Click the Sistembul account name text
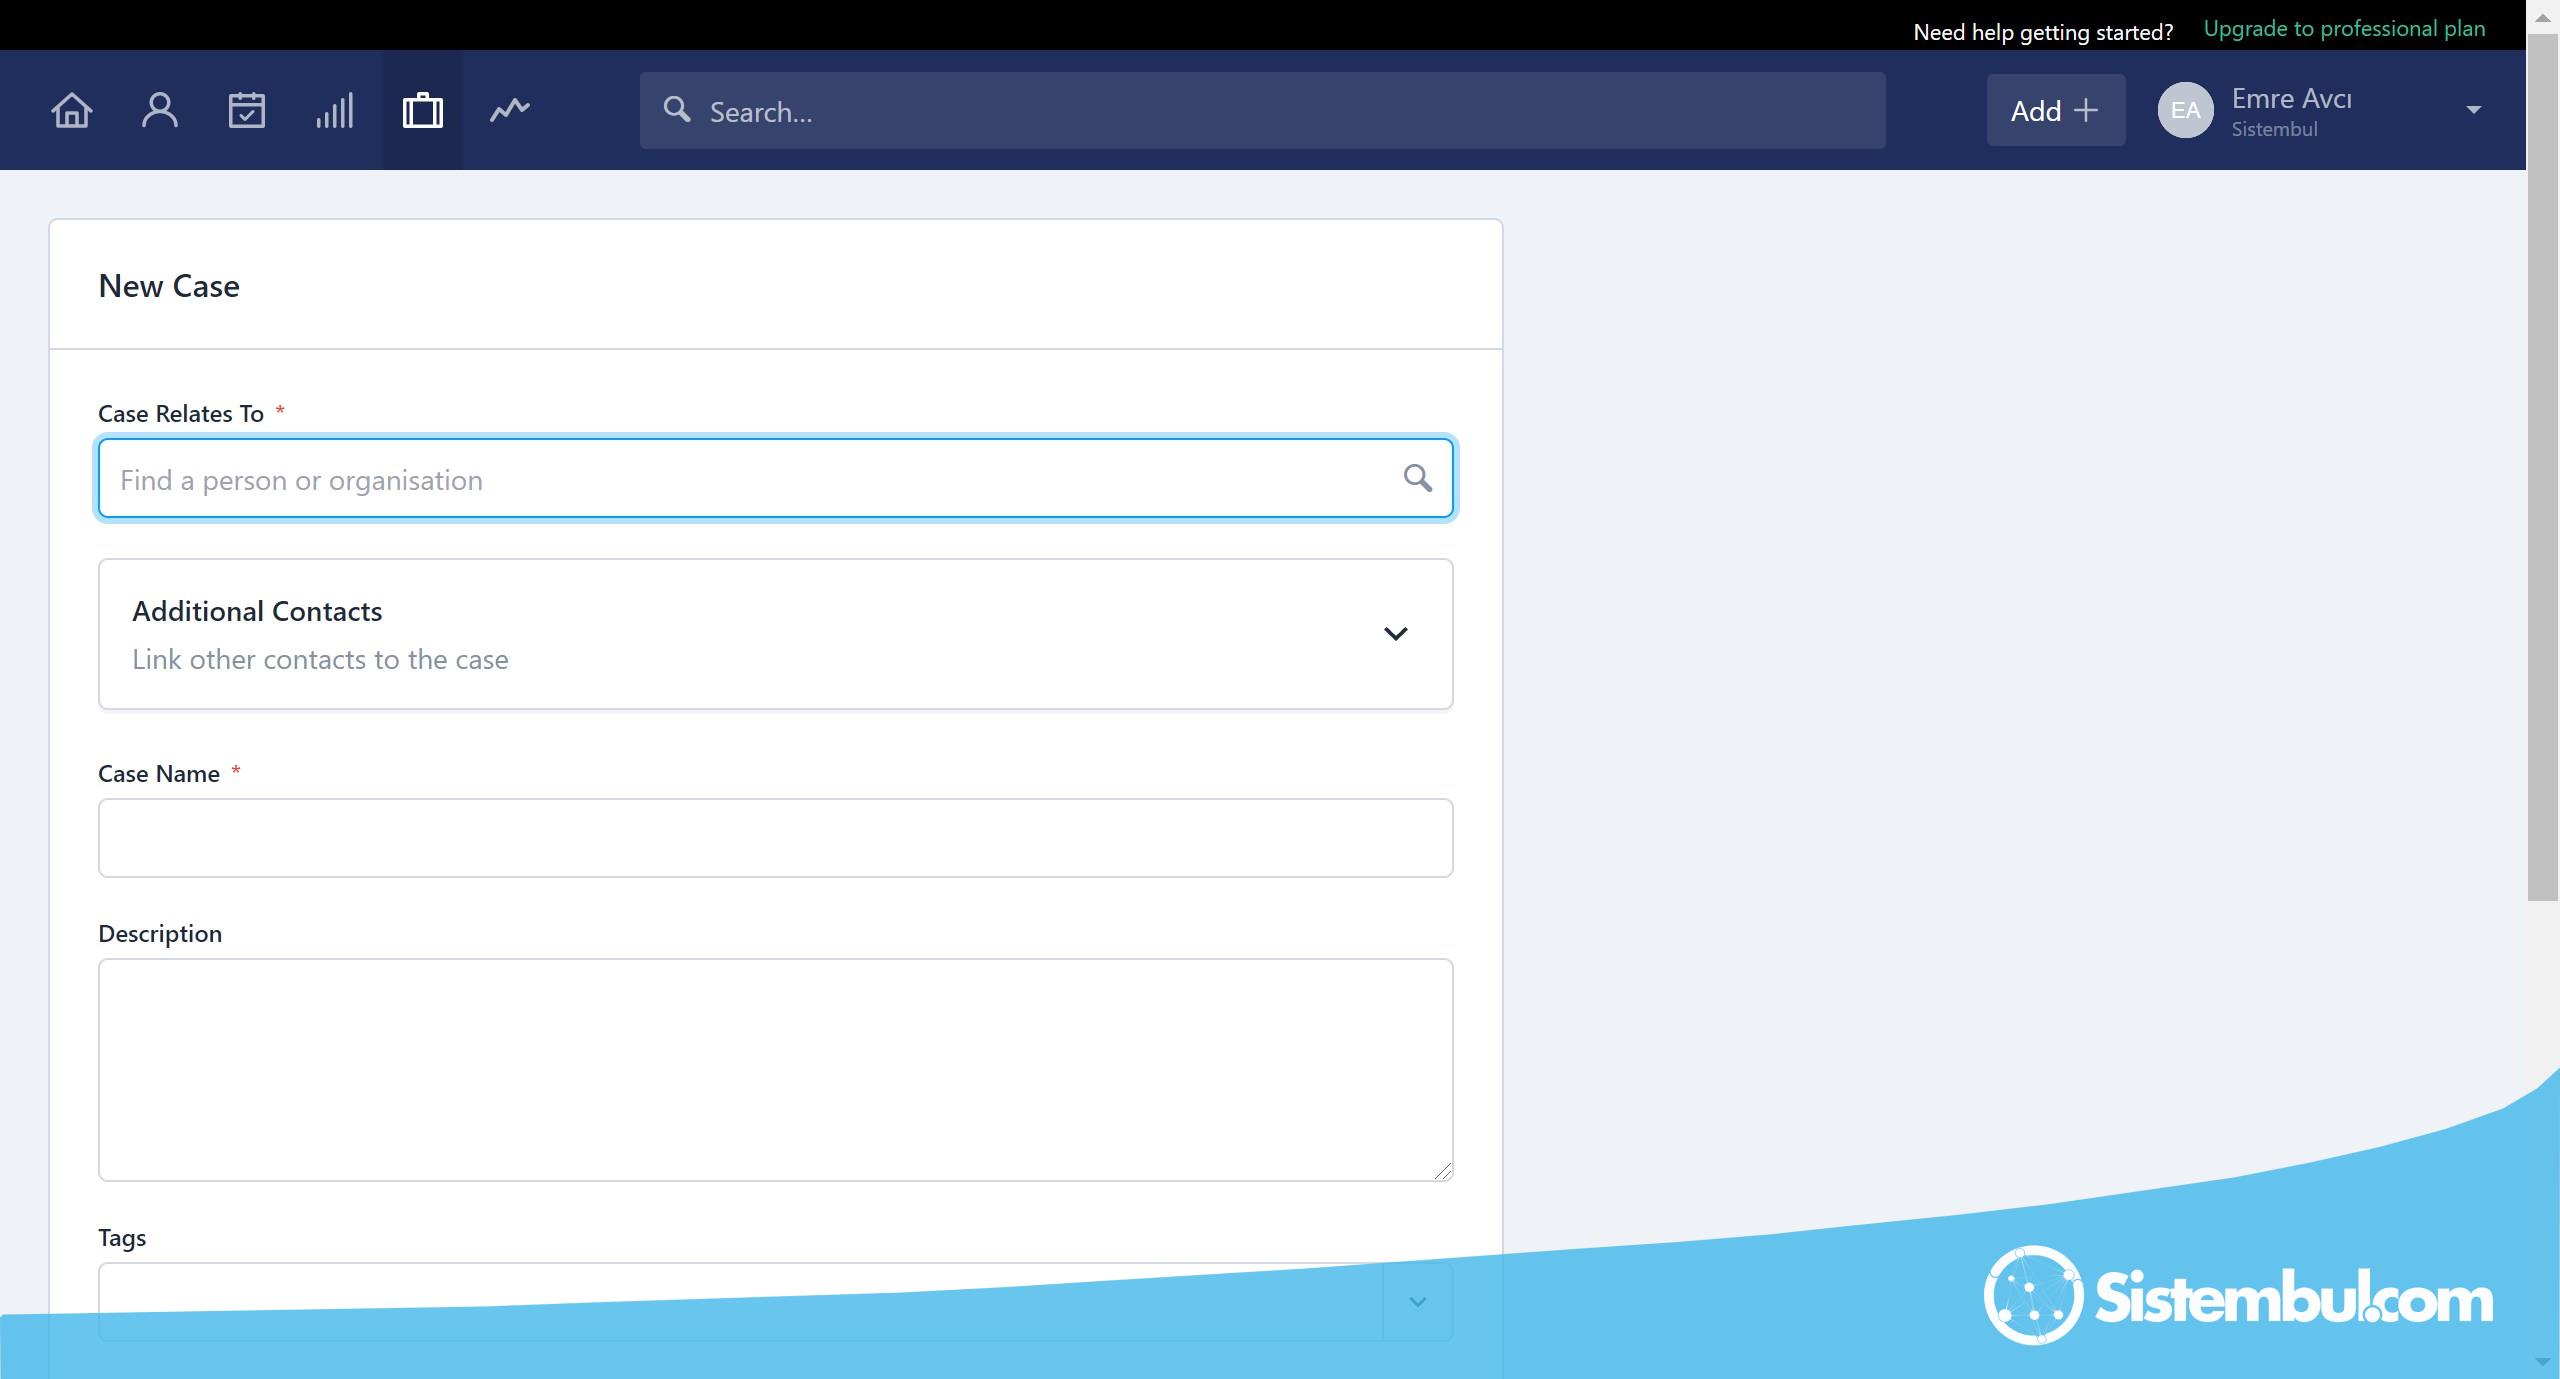 [x=2274, y=129]
